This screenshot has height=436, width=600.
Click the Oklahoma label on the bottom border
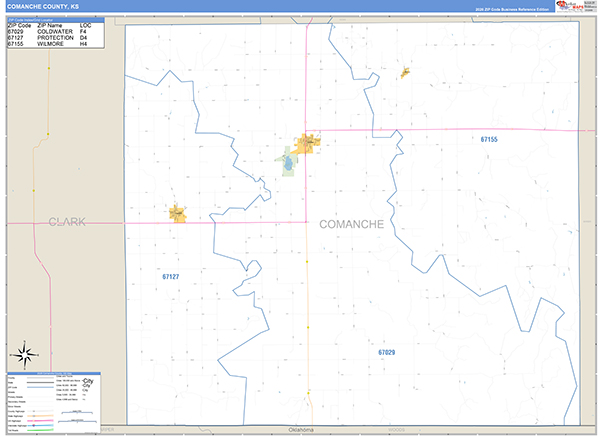301,429
